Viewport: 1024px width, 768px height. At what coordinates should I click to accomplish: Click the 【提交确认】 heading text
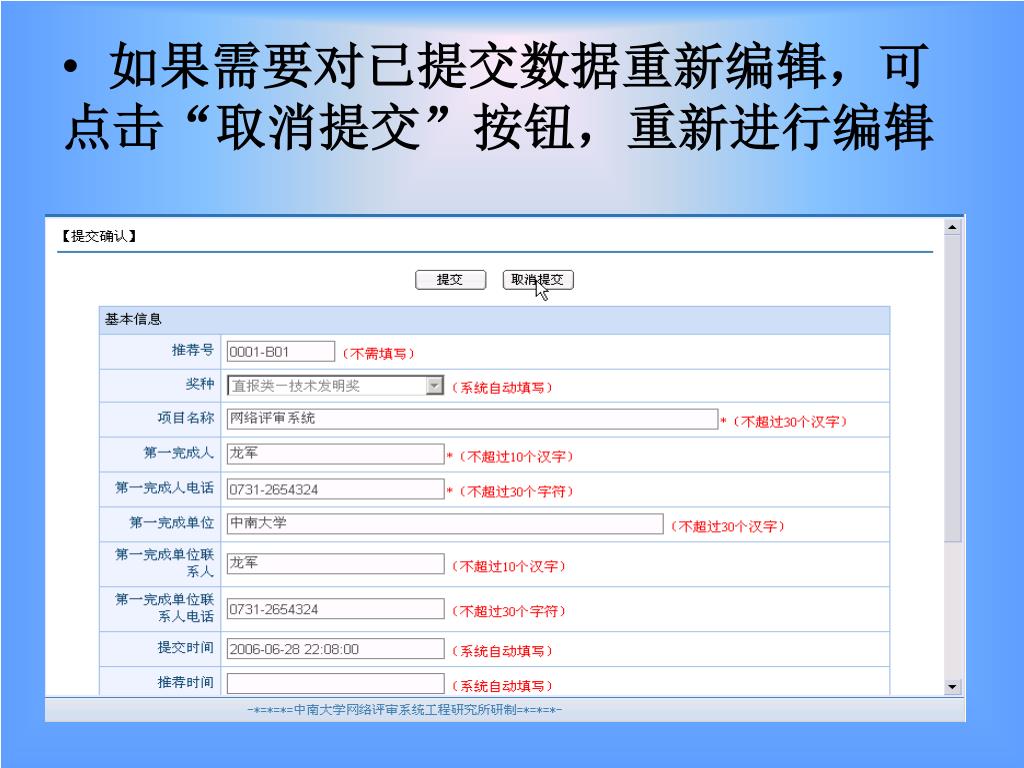tap(99, 236)
